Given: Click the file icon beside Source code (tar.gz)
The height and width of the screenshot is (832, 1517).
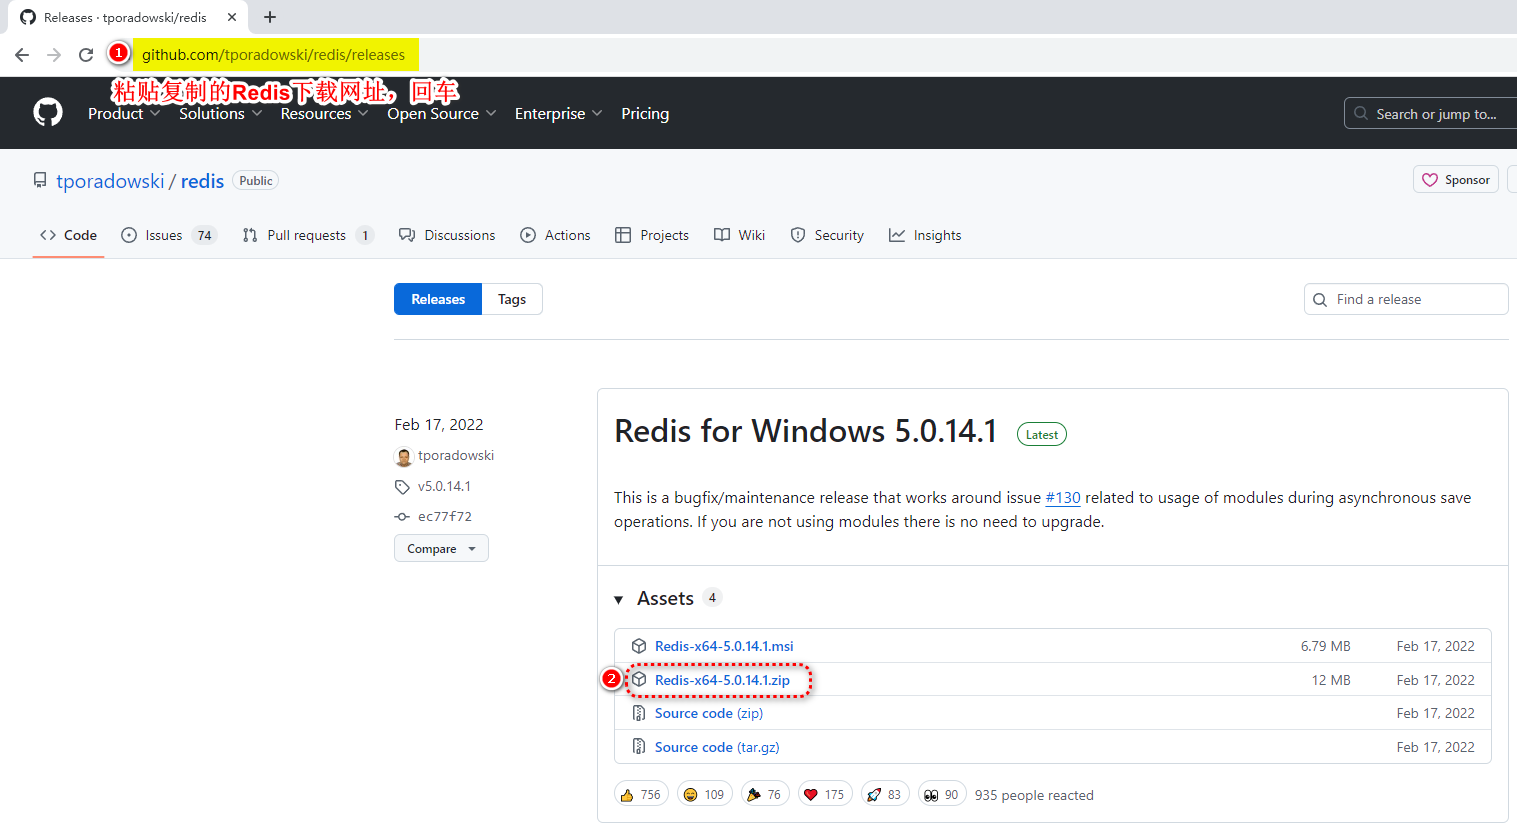Looking at the screenshot, I should pyautogui.click(x=639, y=747).
